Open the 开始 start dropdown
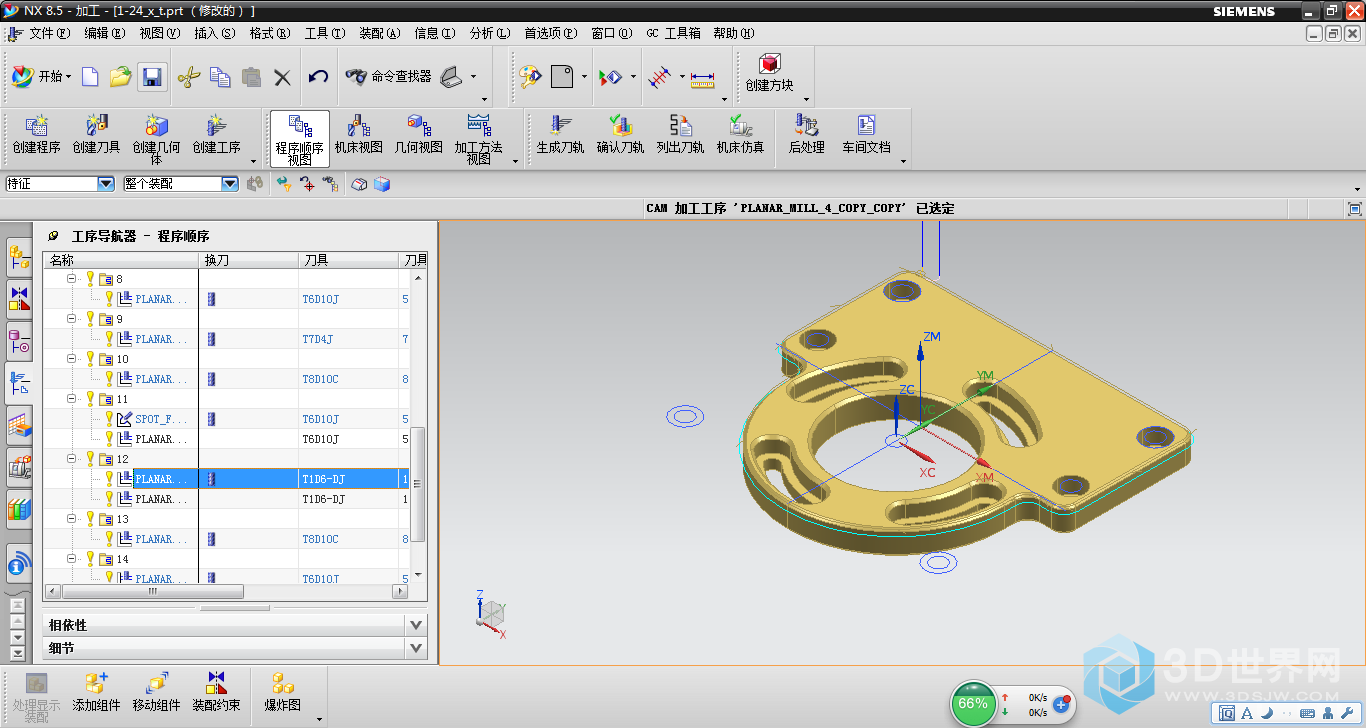Viewport: 1366px width, 728px height. point(42,76)
